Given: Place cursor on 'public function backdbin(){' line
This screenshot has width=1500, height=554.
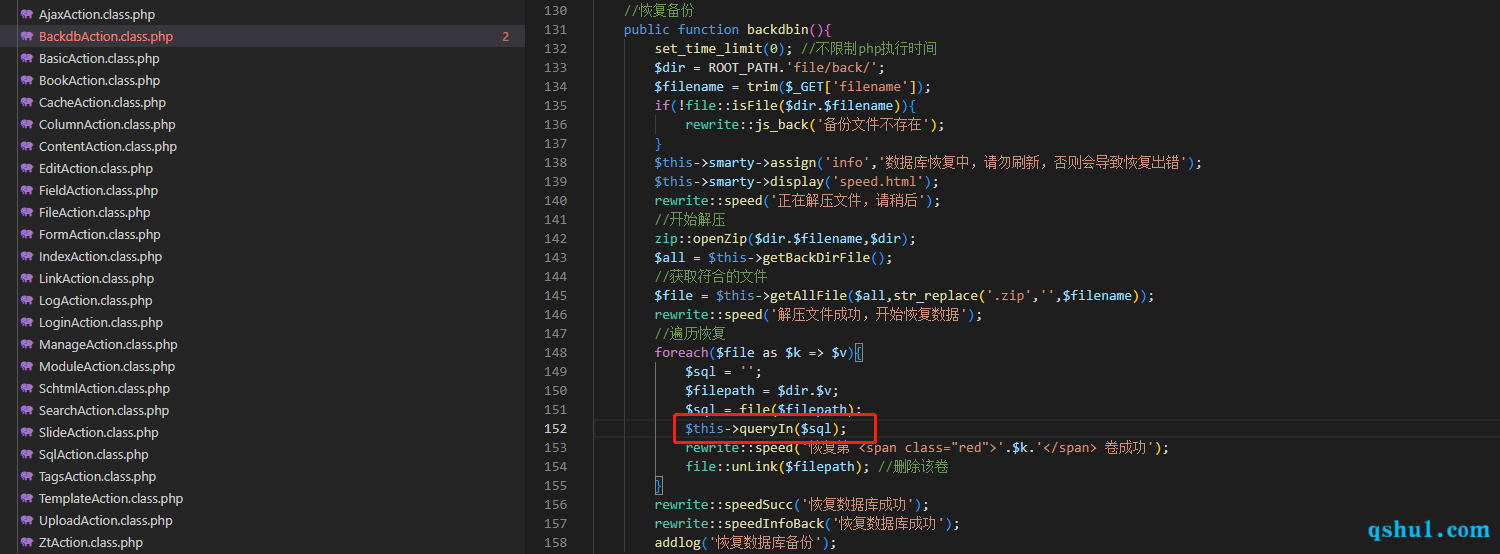Looking at the screenshot, I should click(727, 30).
